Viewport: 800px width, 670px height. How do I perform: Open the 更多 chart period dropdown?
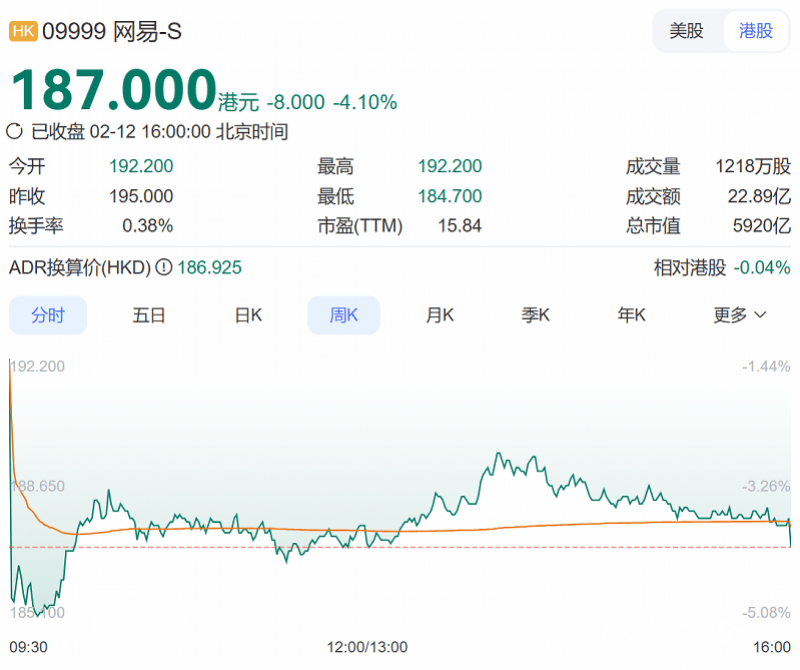(x=740, y=315)
